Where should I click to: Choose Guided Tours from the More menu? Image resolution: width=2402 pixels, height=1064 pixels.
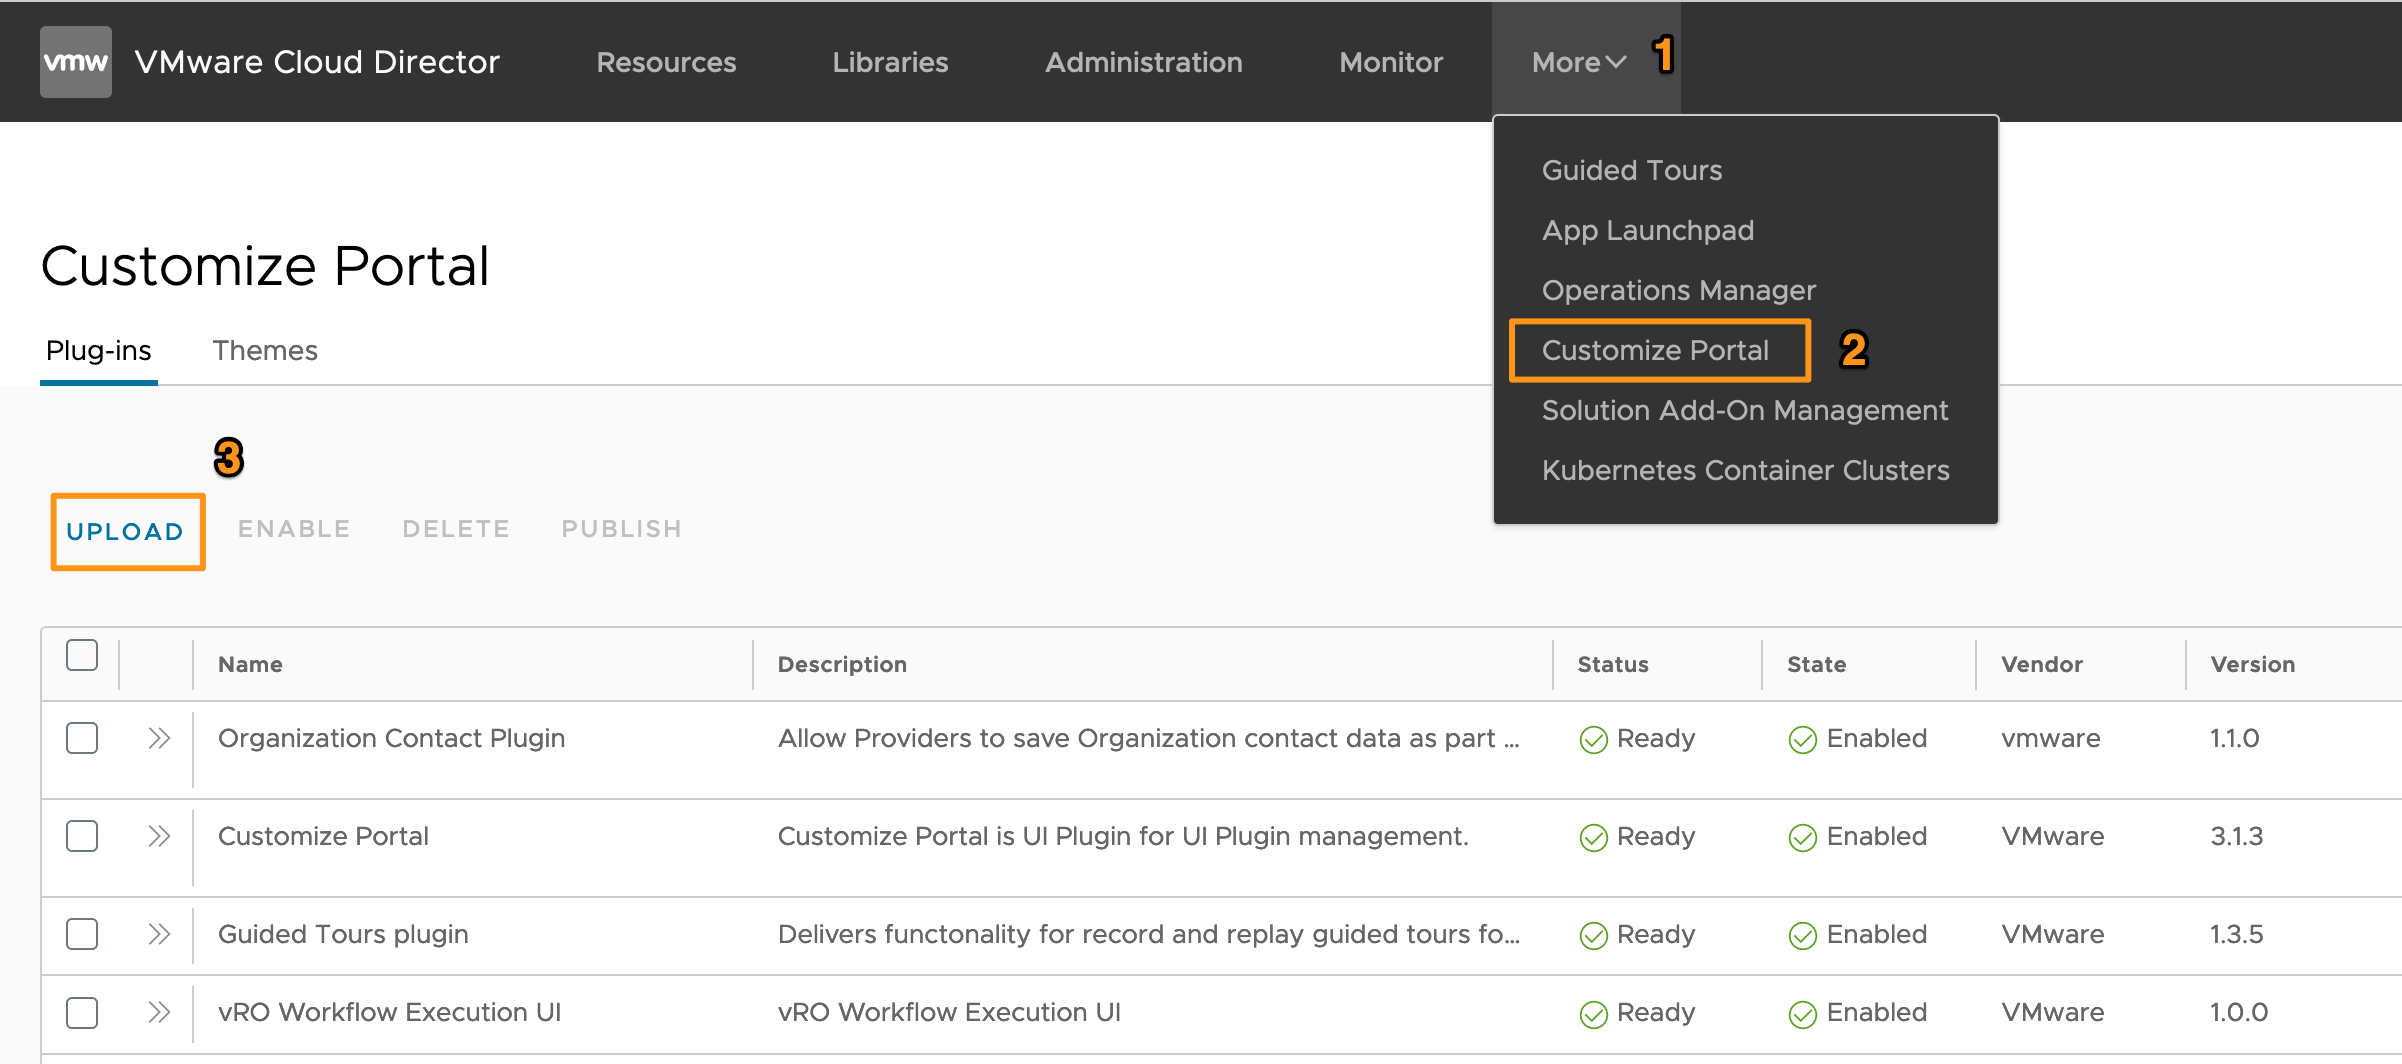coord(1632,170)
